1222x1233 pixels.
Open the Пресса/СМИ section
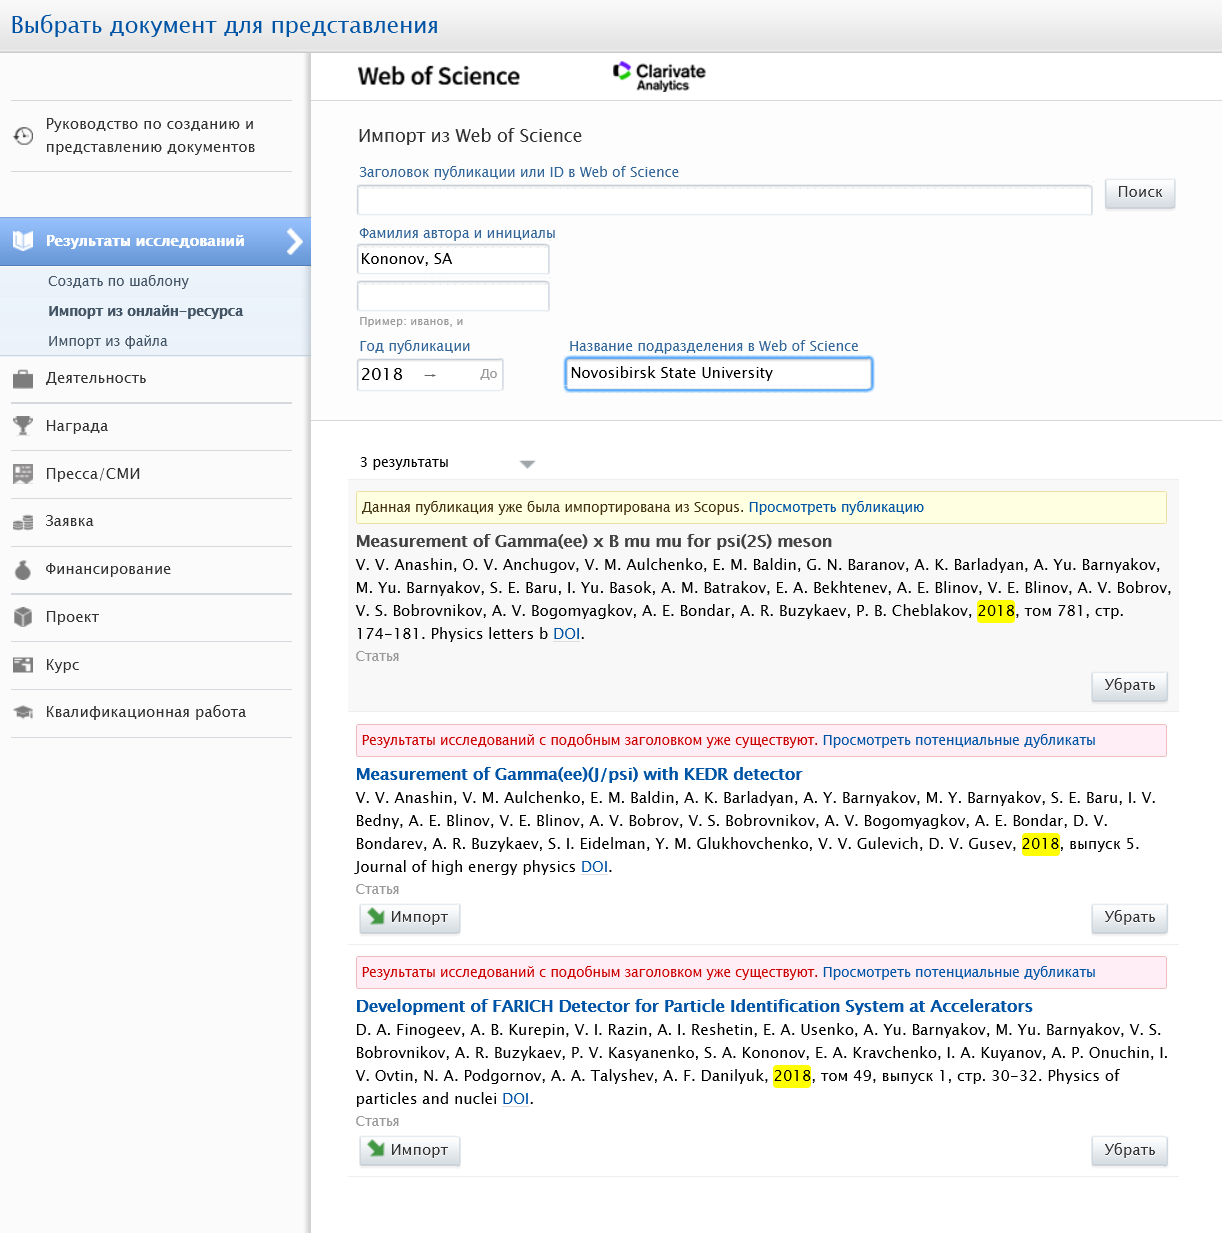(93, 474)
